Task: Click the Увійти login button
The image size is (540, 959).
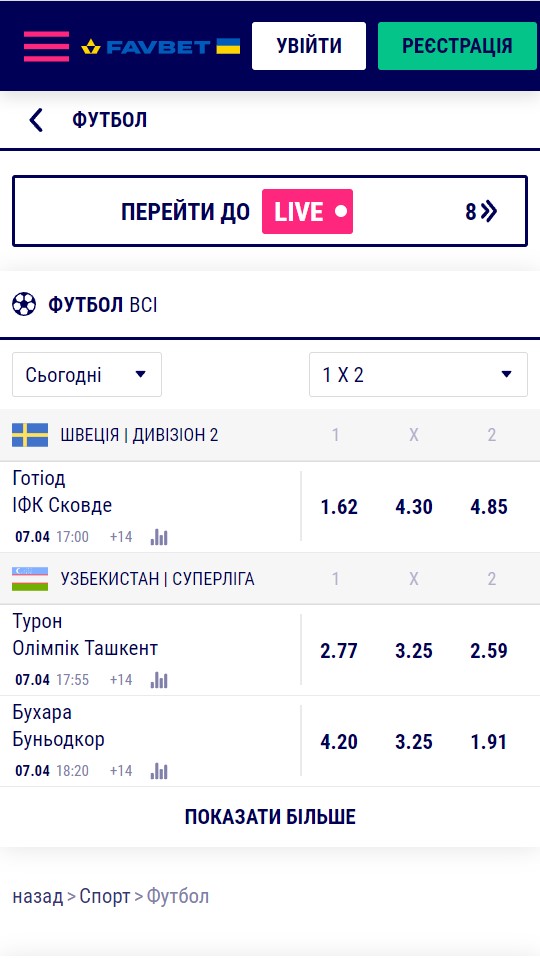Action: [x=309, y=46]
